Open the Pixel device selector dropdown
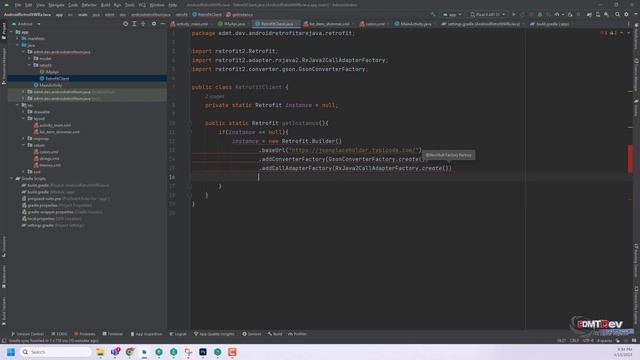 (487, 14)
